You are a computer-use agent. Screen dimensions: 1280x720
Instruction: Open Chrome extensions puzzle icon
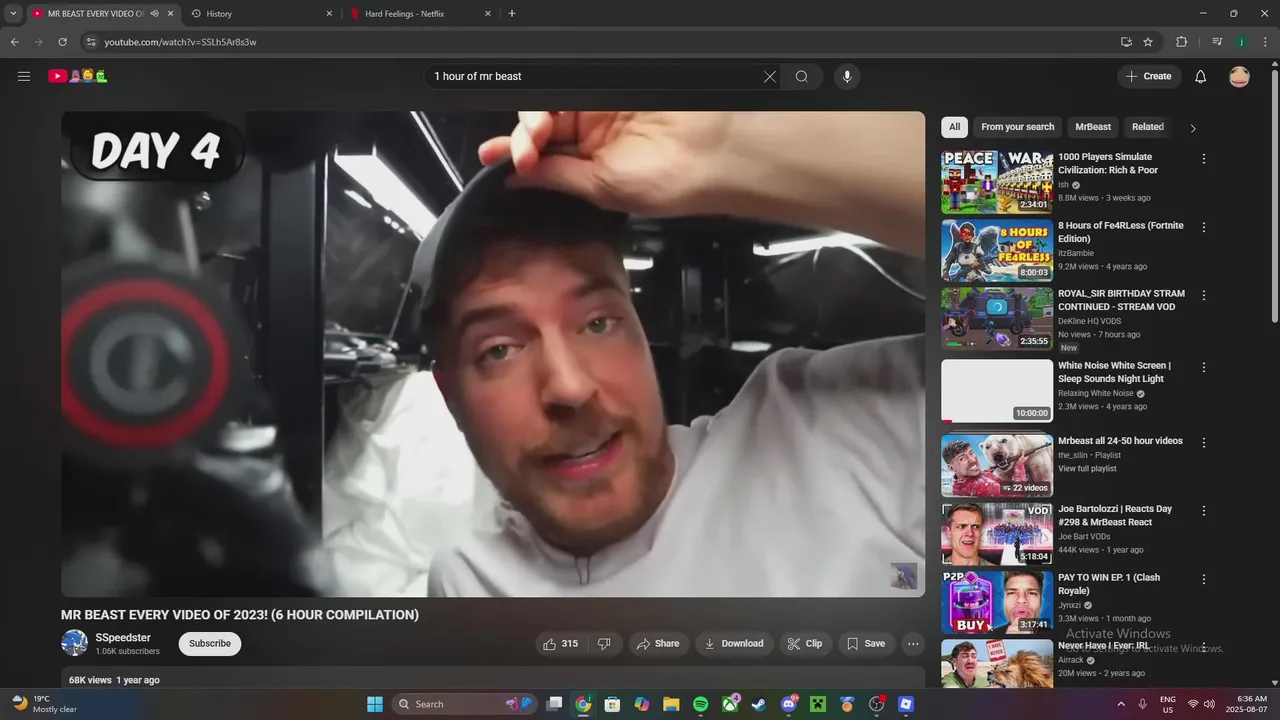(x=1182, y=42)
